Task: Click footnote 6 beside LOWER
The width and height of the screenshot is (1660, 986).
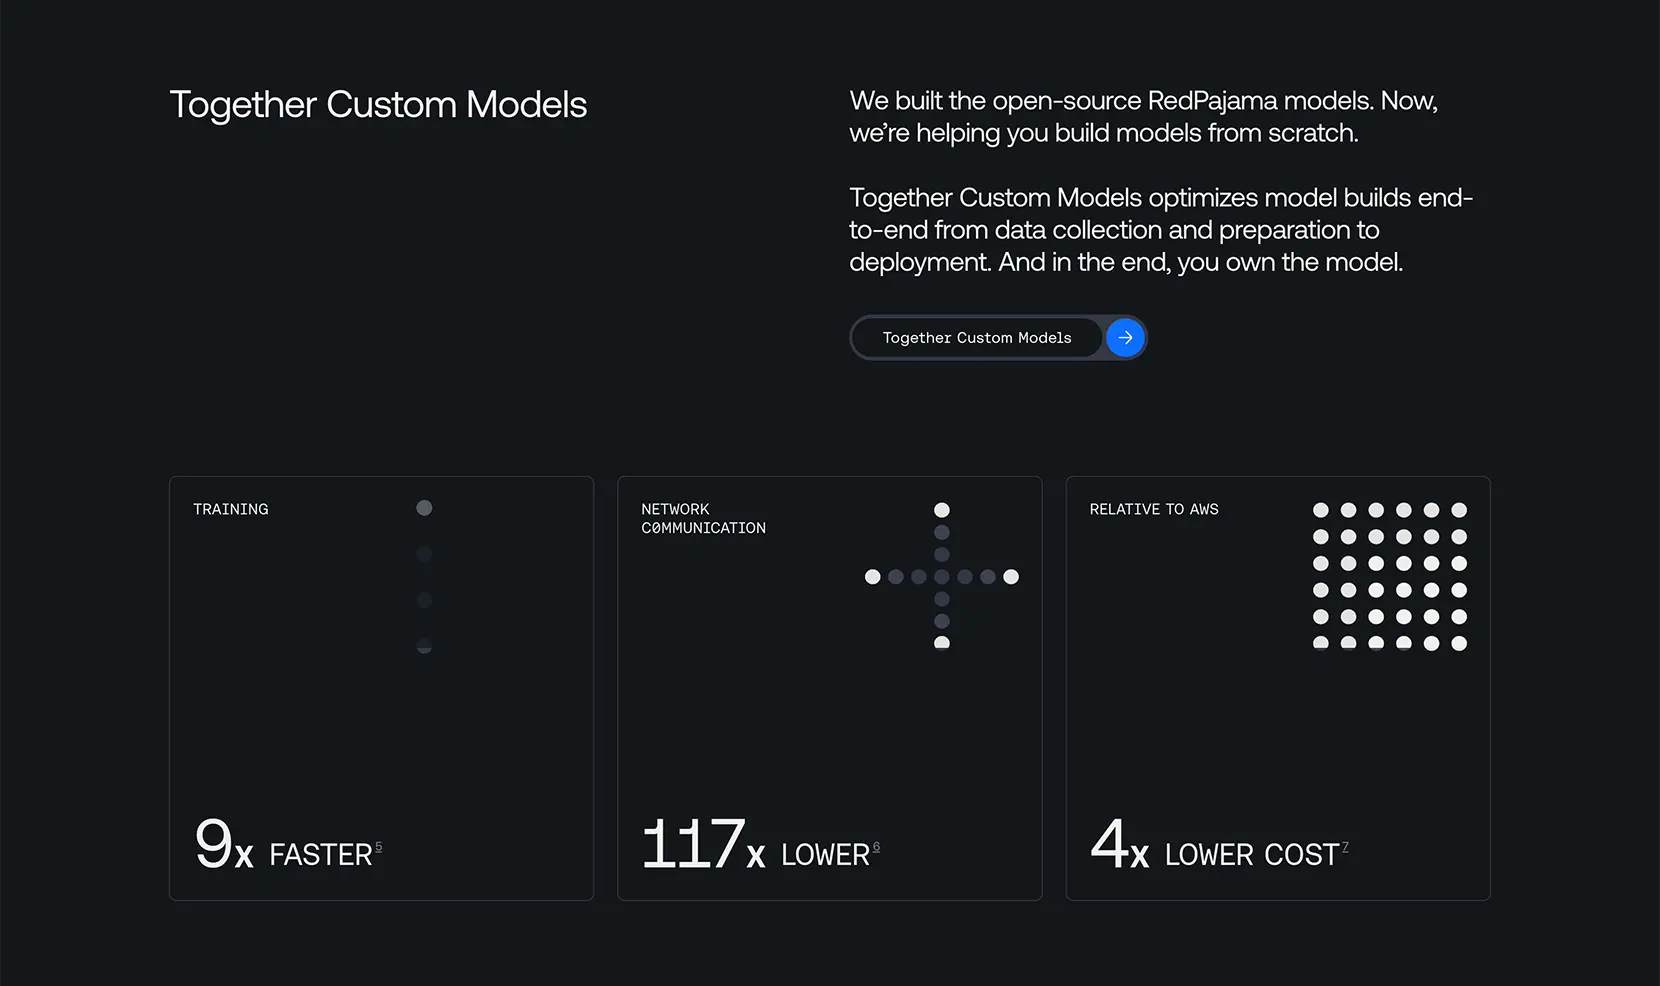Action: [876, 847]
